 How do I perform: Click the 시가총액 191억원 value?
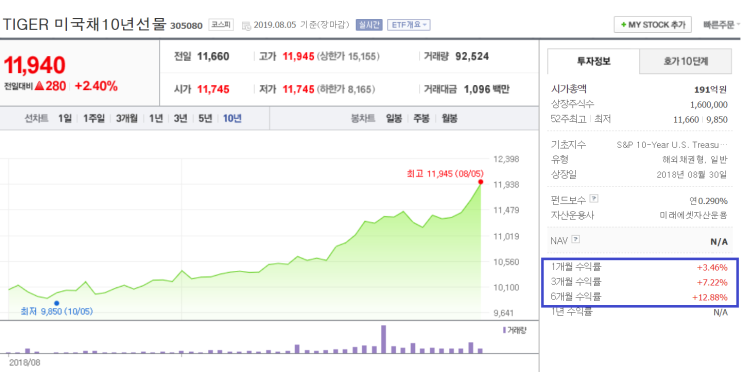711,90
